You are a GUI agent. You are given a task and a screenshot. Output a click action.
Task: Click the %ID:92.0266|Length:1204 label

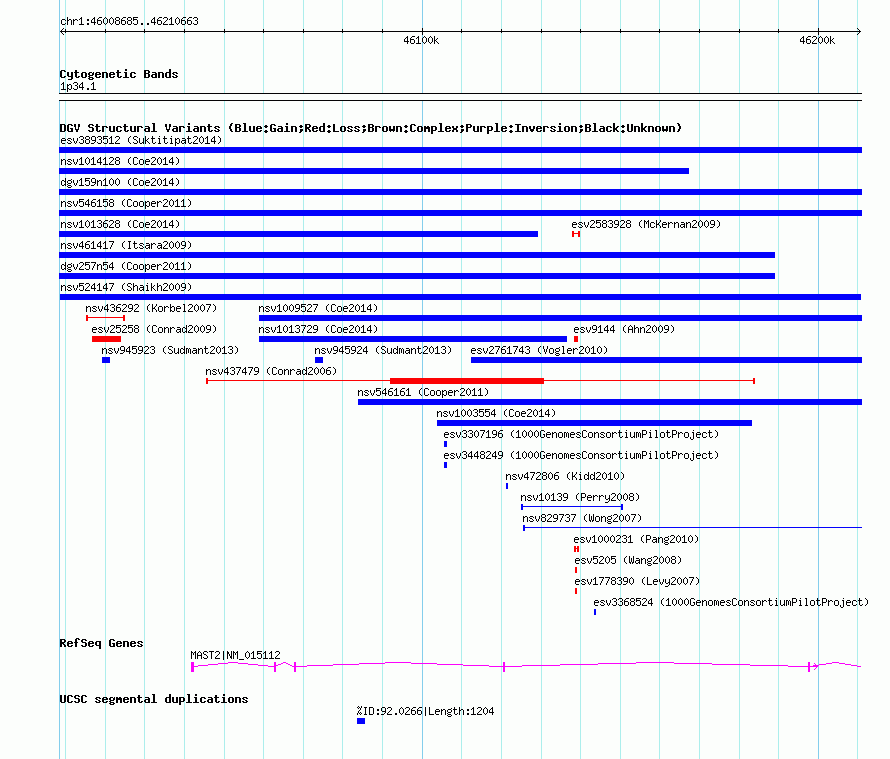pyautogui.click(x=425, y=711)
